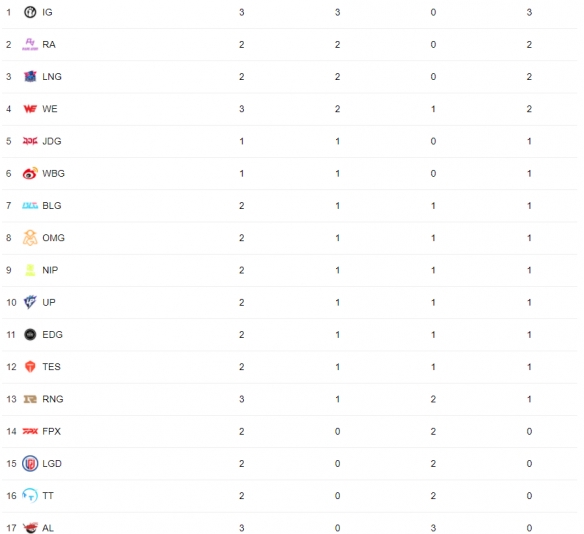Click the LNG team logo
The width and height of the screenshot is (584, 534).
(x=30, y=76)
